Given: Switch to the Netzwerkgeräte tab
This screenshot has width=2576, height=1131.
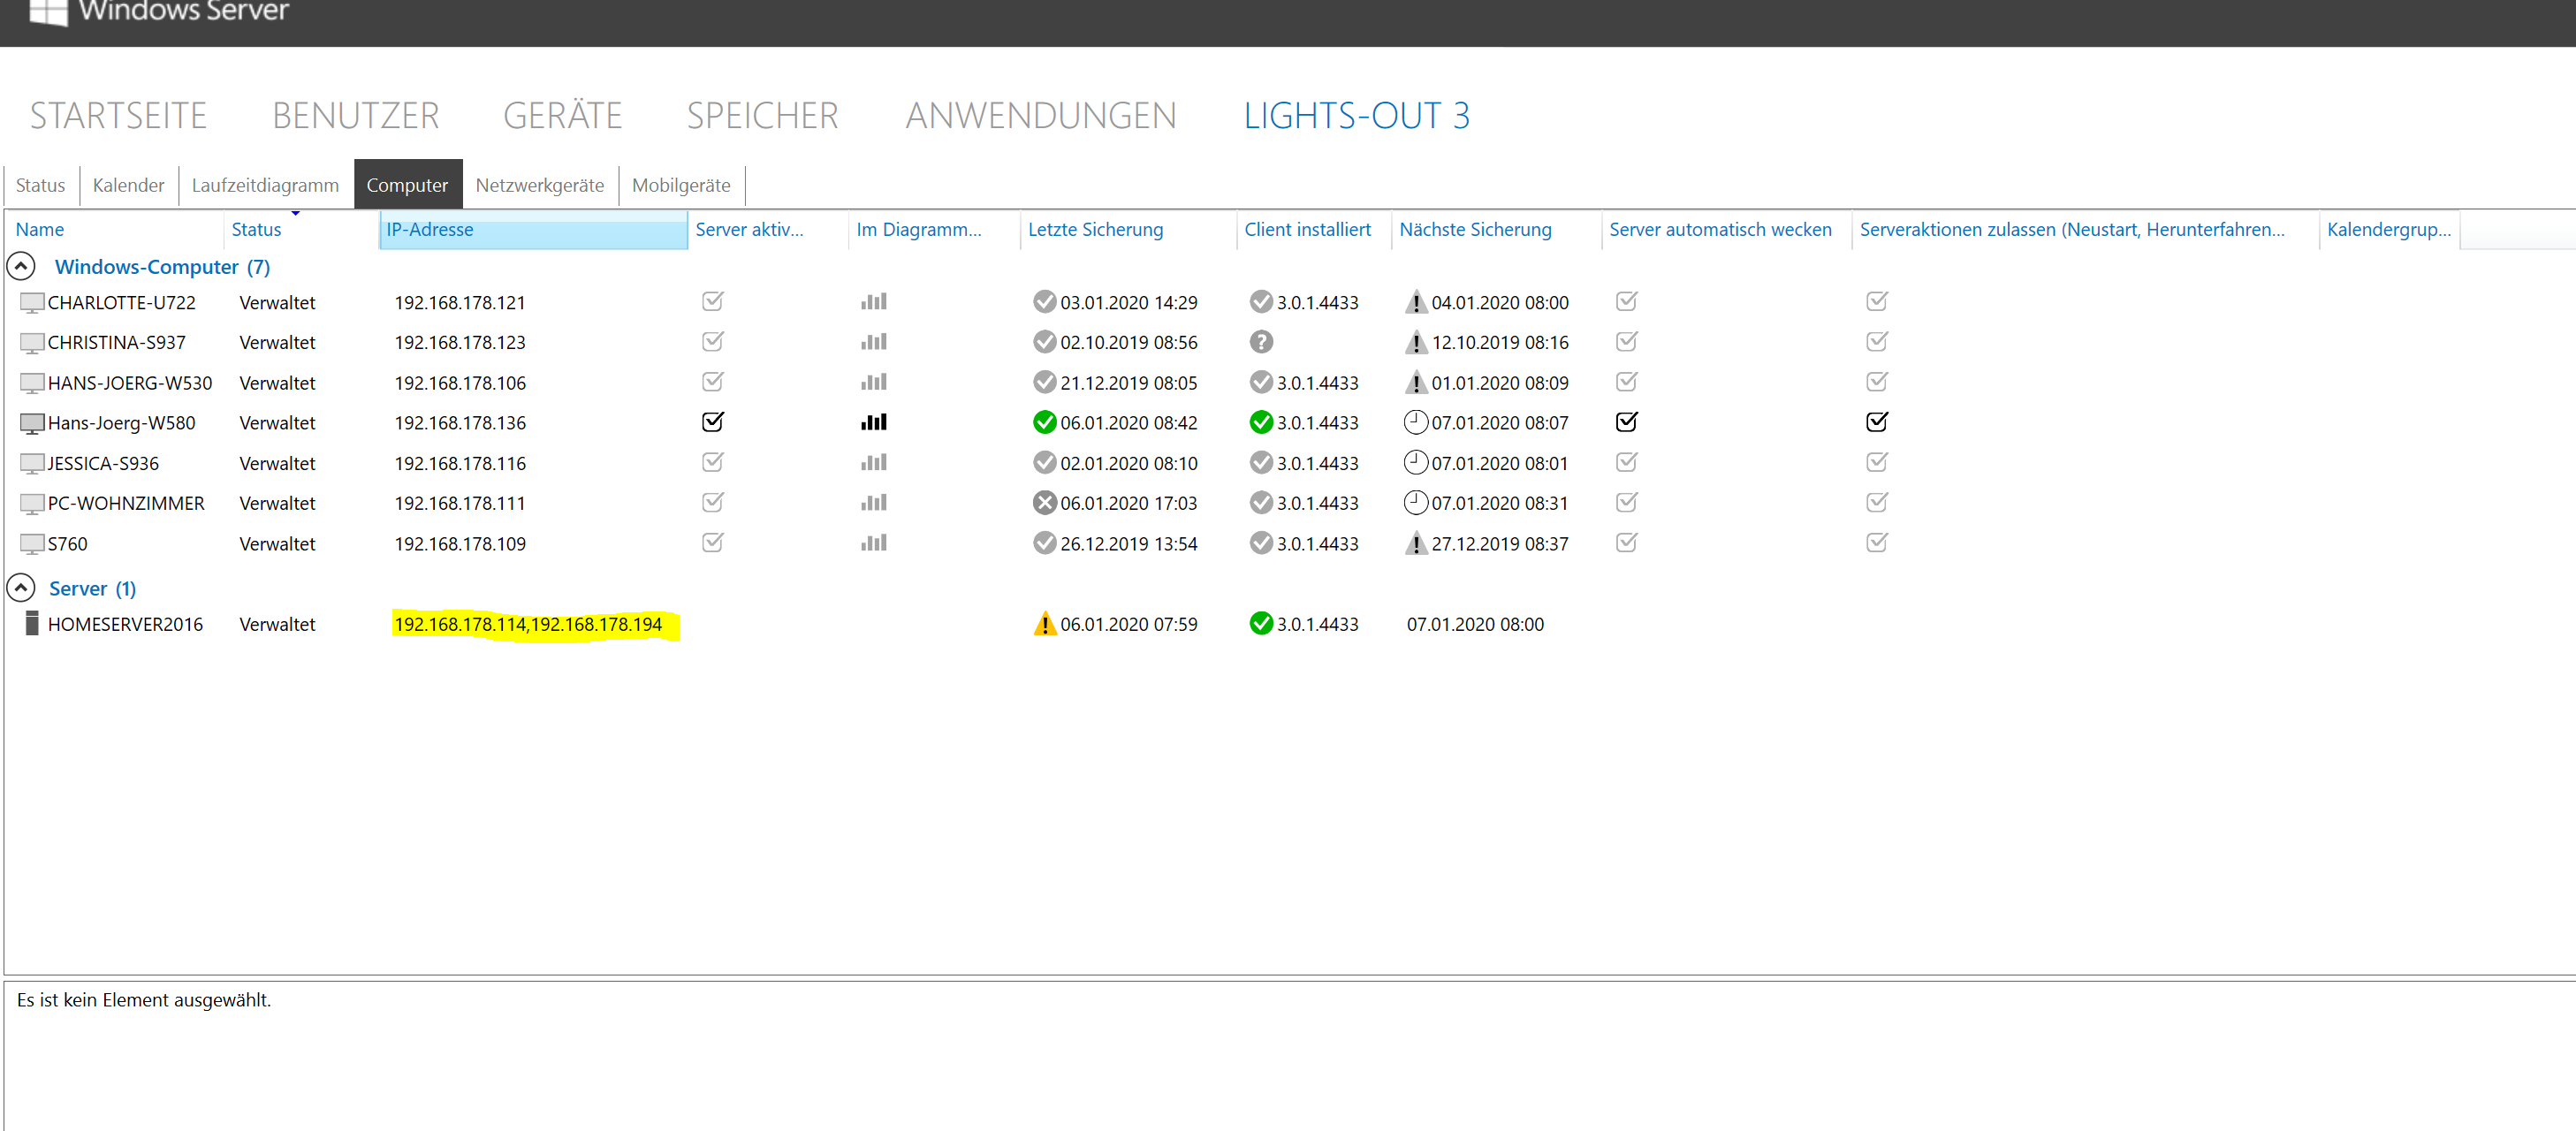Looking at the screenshot, I should [x=539, y=185].
